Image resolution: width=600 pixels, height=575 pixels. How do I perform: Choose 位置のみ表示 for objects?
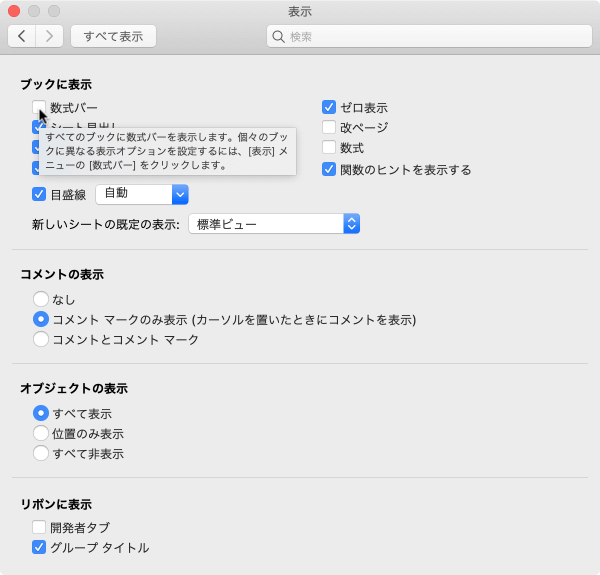pyautogui.click(x=41, y=433)
